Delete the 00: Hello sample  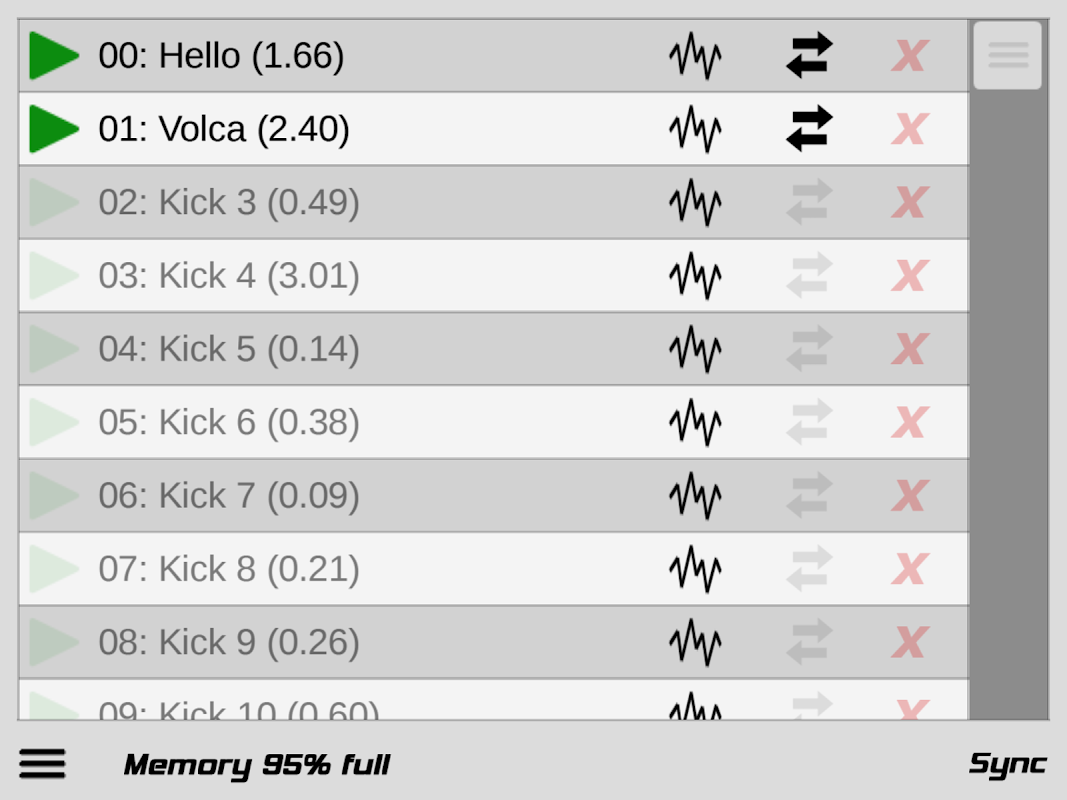[910, 56]
